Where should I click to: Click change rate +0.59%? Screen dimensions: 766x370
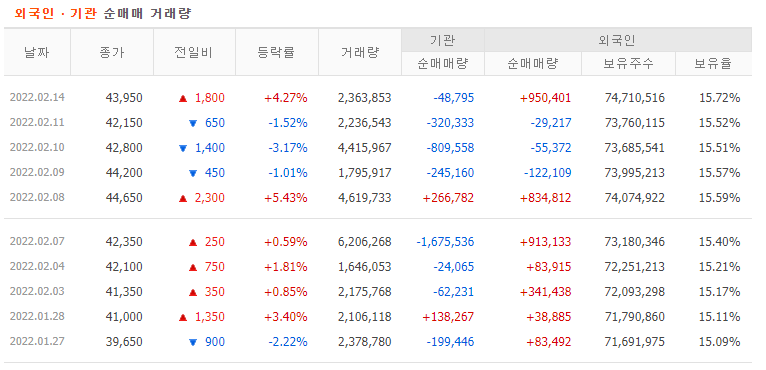[x=286, y=241]
